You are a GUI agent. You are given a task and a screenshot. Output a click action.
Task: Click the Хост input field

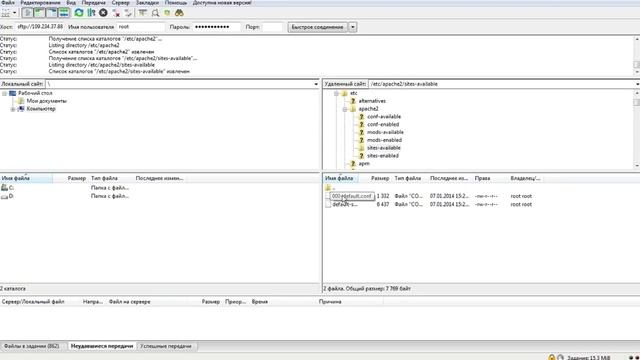tap(40, 27)
